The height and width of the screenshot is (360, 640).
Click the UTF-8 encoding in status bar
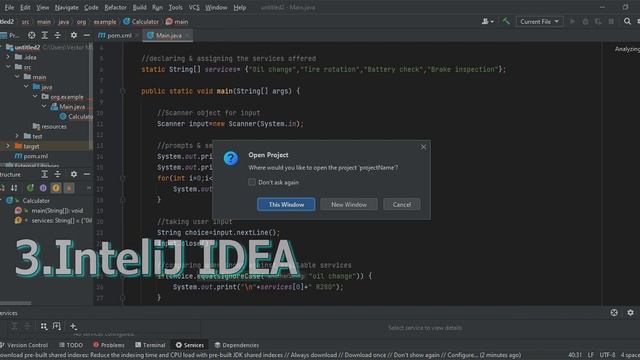(607, 355)
